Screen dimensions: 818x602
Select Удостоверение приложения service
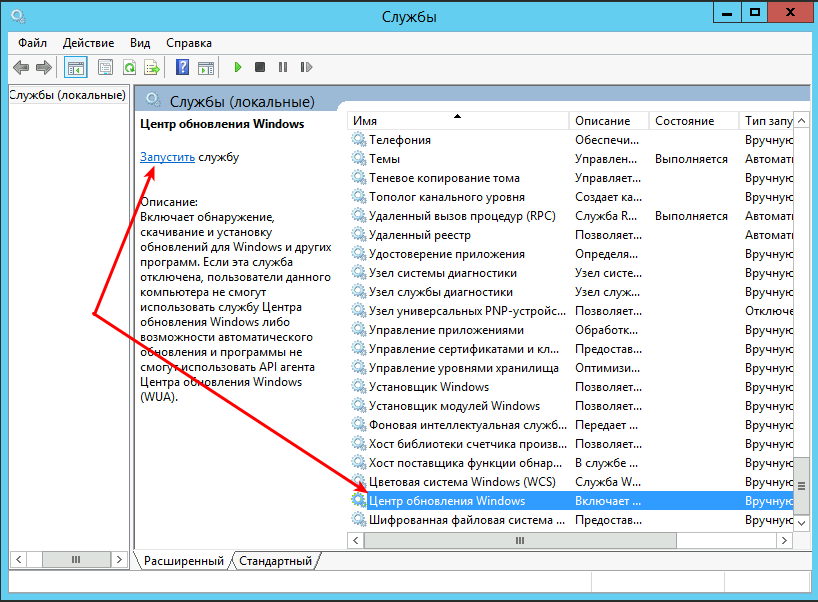tap(571, 254)
